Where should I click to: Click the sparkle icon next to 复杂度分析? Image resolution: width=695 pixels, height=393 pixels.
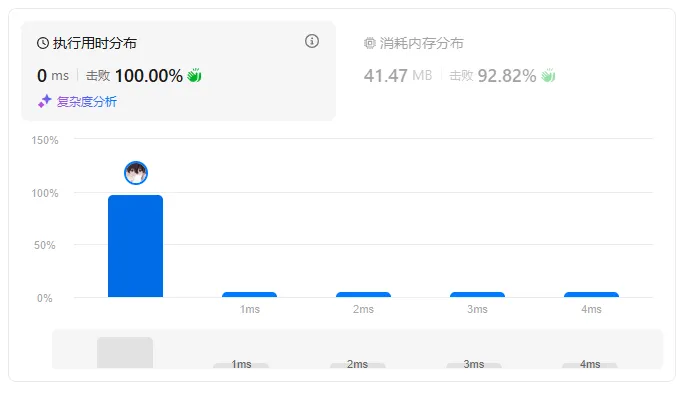coord(45,101)
